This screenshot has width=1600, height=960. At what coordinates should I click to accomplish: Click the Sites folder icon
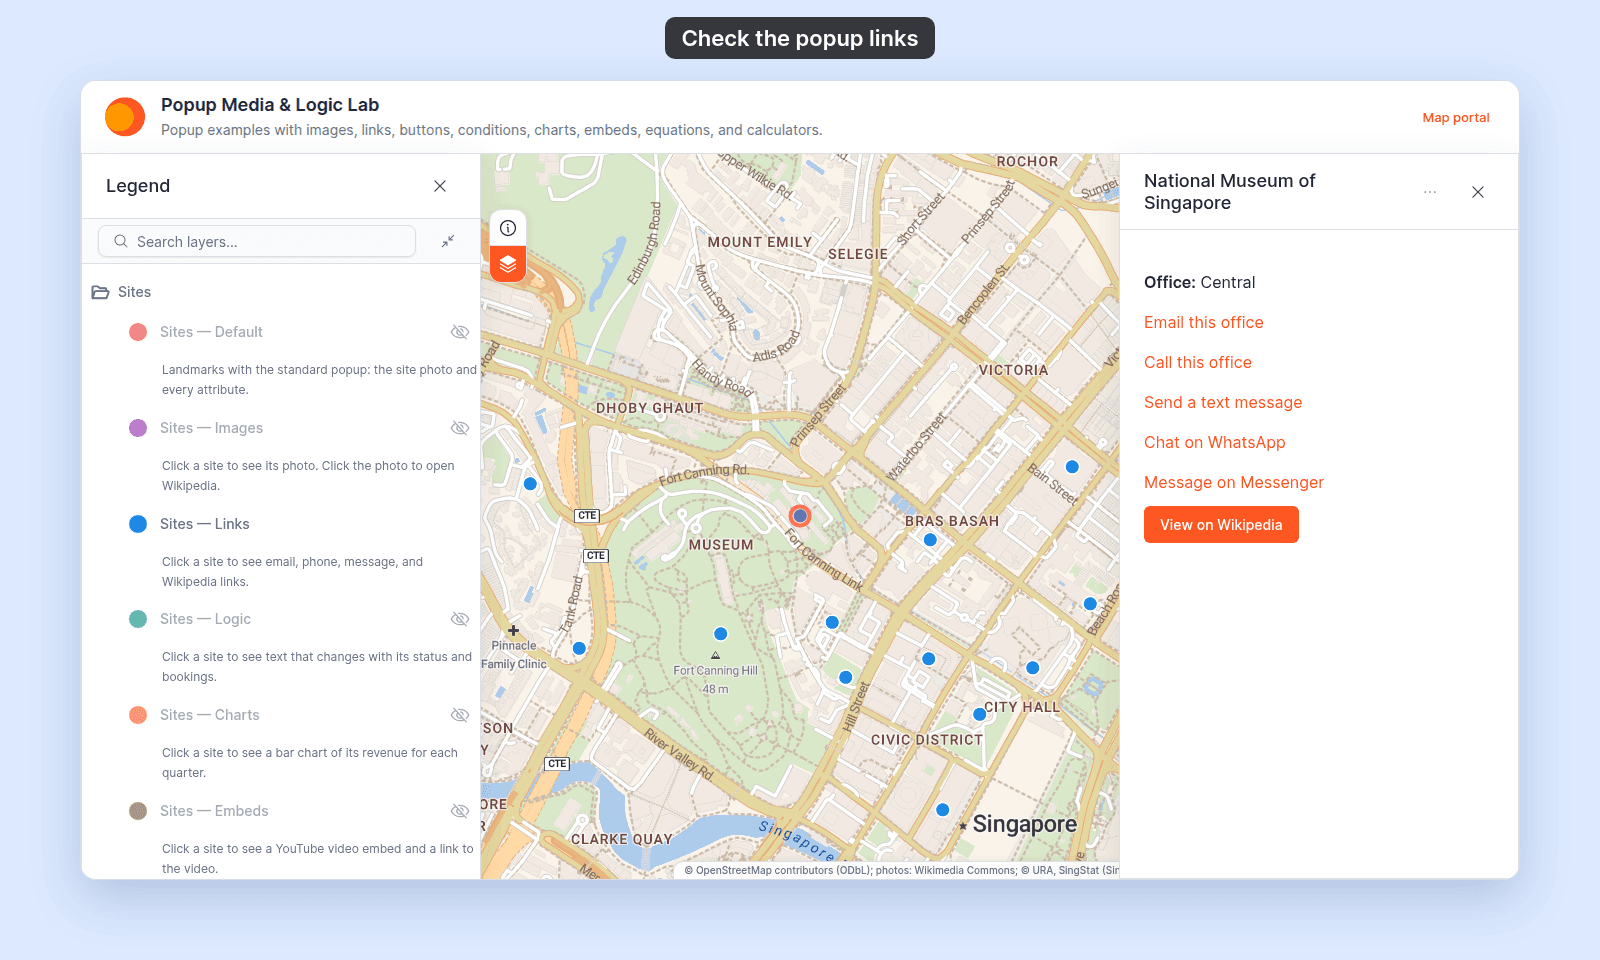(100, 292)
